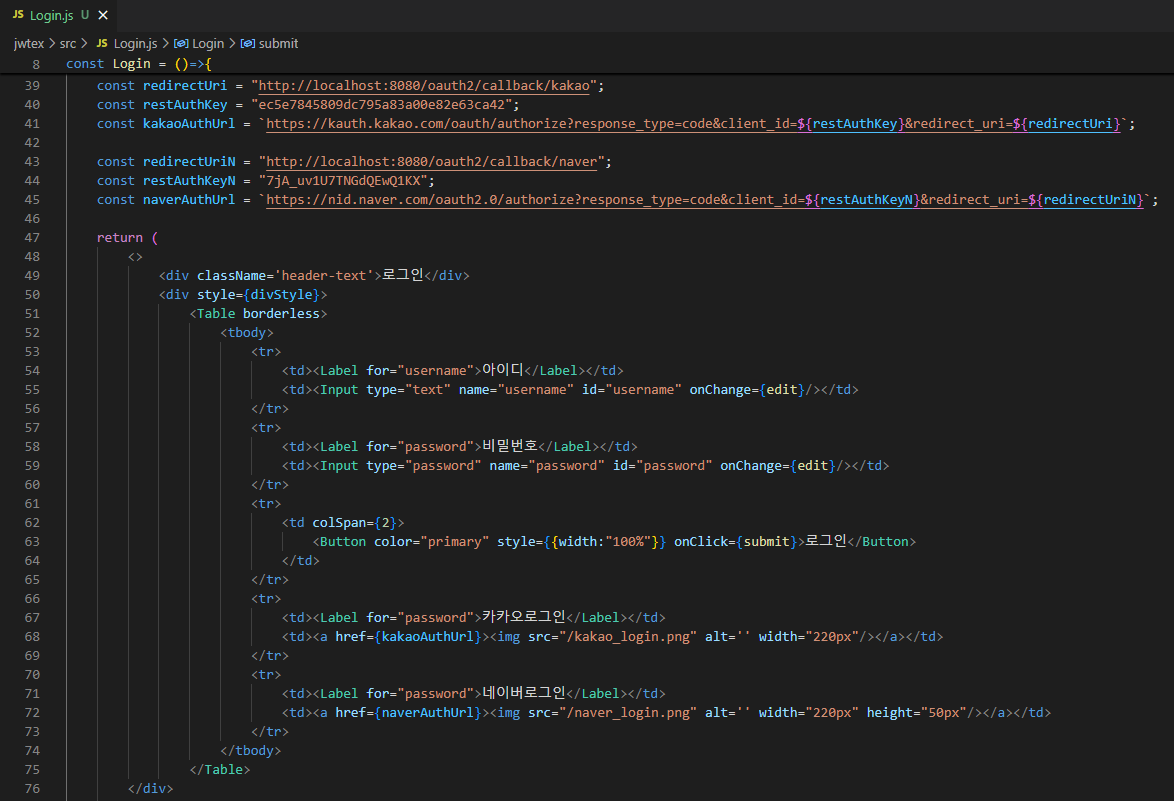
Task: Click the password Input type attribute
Action: [424, 466]
